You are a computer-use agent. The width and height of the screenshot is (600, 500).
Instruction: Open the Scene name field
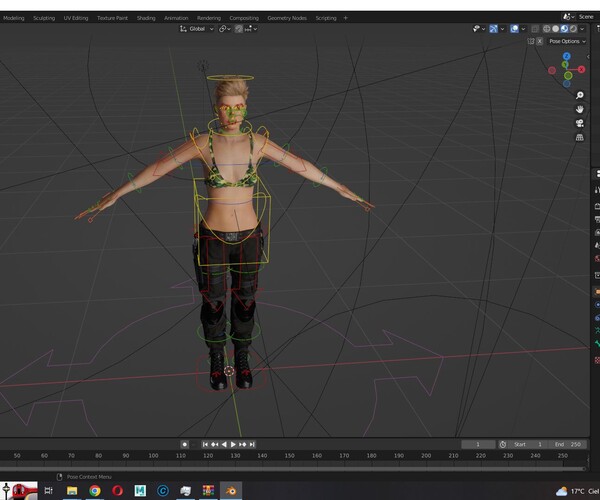[588, 17]
